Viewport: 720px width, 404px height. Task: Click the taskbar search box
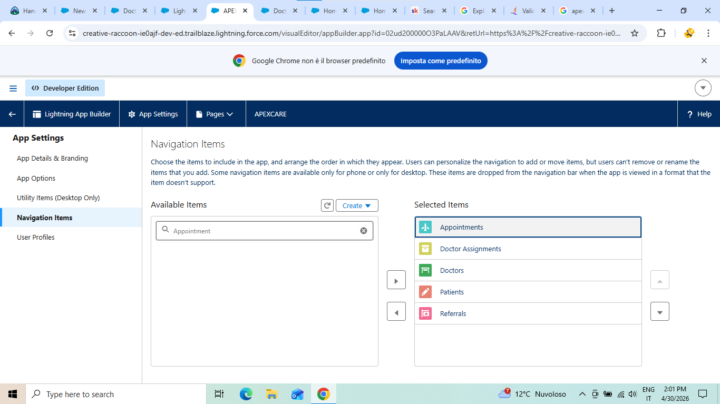pyautogui.click(x=116, y=394)
